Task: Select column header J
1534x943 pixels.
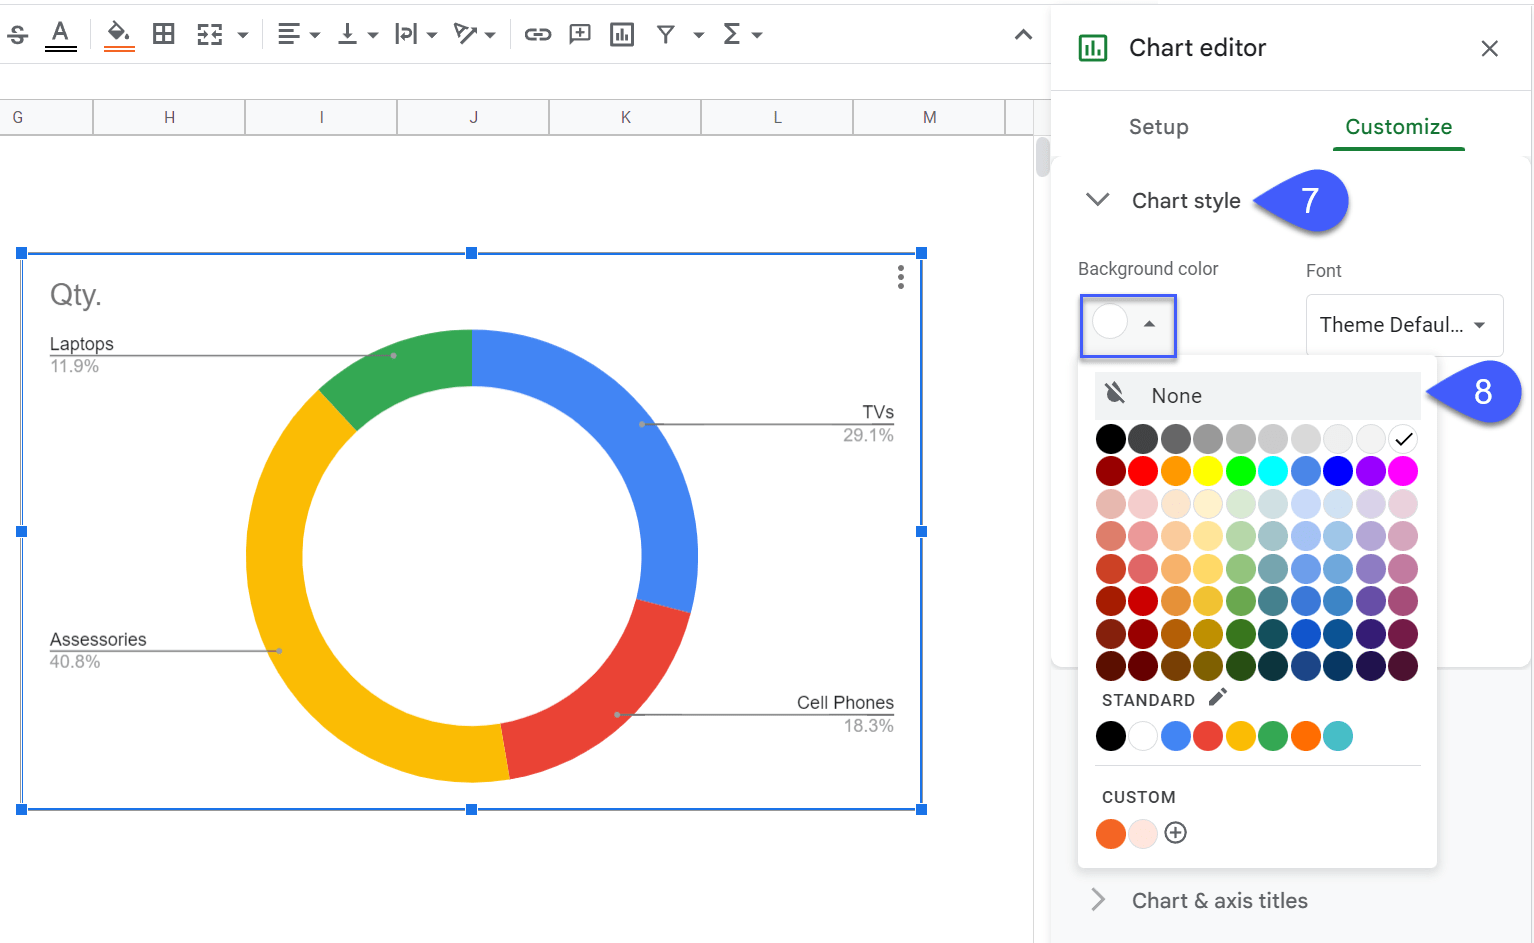Action: [473, 117]
